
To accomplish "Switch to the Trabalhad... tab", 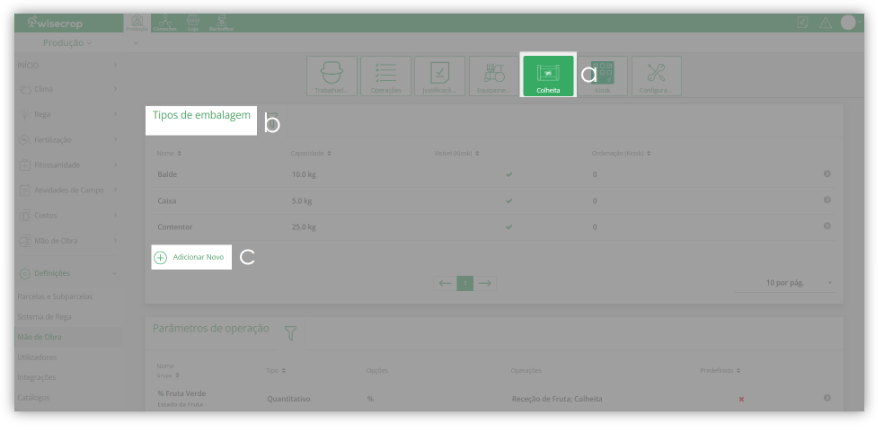I will click(331, 76).
